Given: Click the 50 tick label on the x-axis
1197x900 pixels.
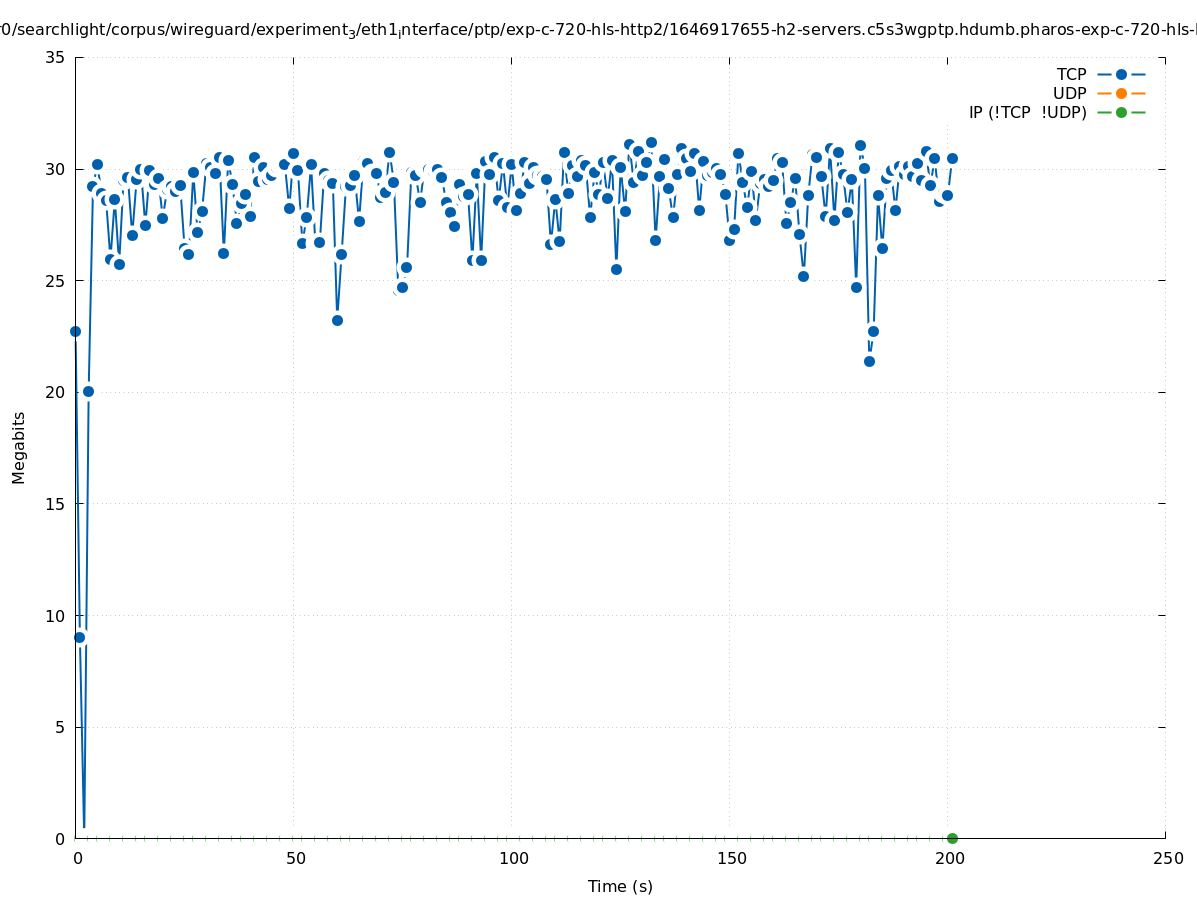Looking at the screenshot, I should click(x=295, y=858).
